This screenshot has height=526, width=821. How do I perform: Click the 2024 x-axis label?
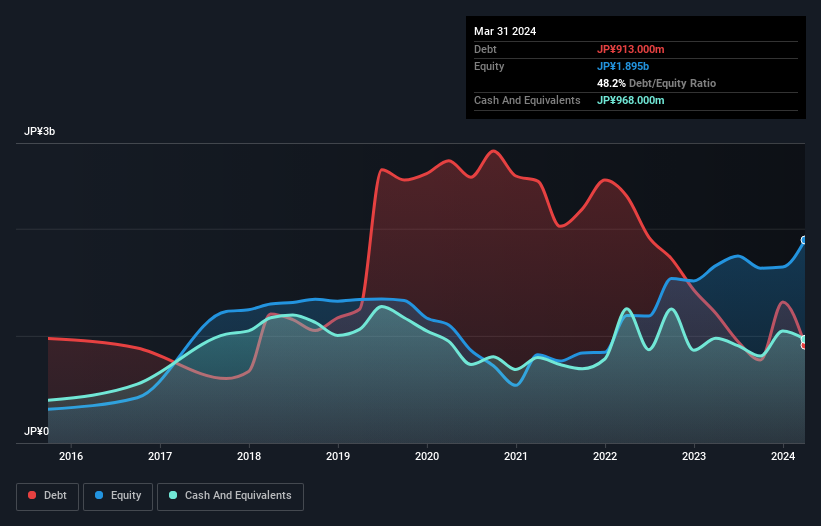tap(783, 456)
